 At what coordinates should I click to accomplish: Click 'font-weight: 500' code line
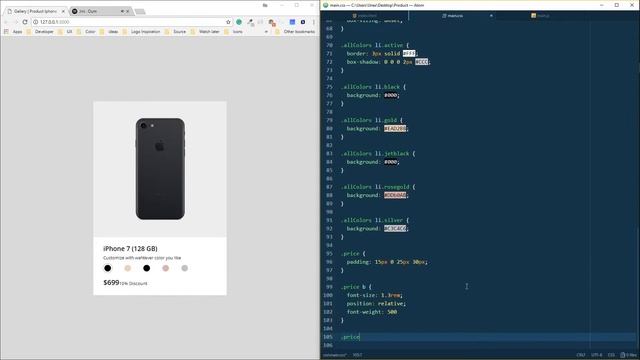[x=372, y=312]
